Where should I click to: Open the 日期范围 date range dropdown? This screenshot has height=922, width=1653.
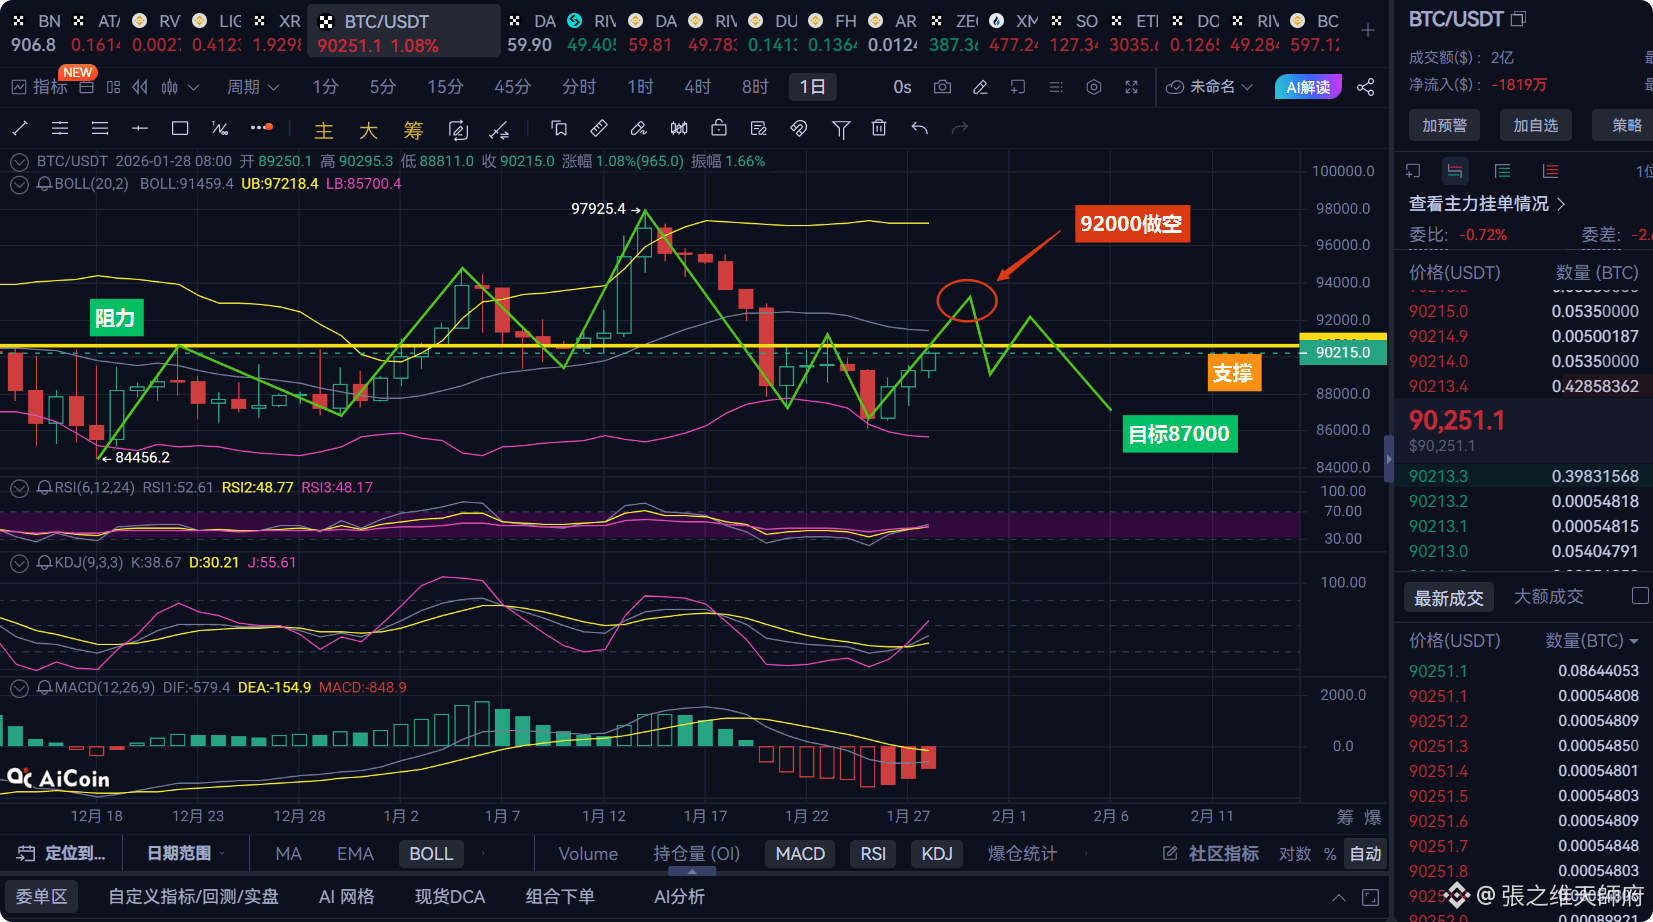(x=186, y=853)
